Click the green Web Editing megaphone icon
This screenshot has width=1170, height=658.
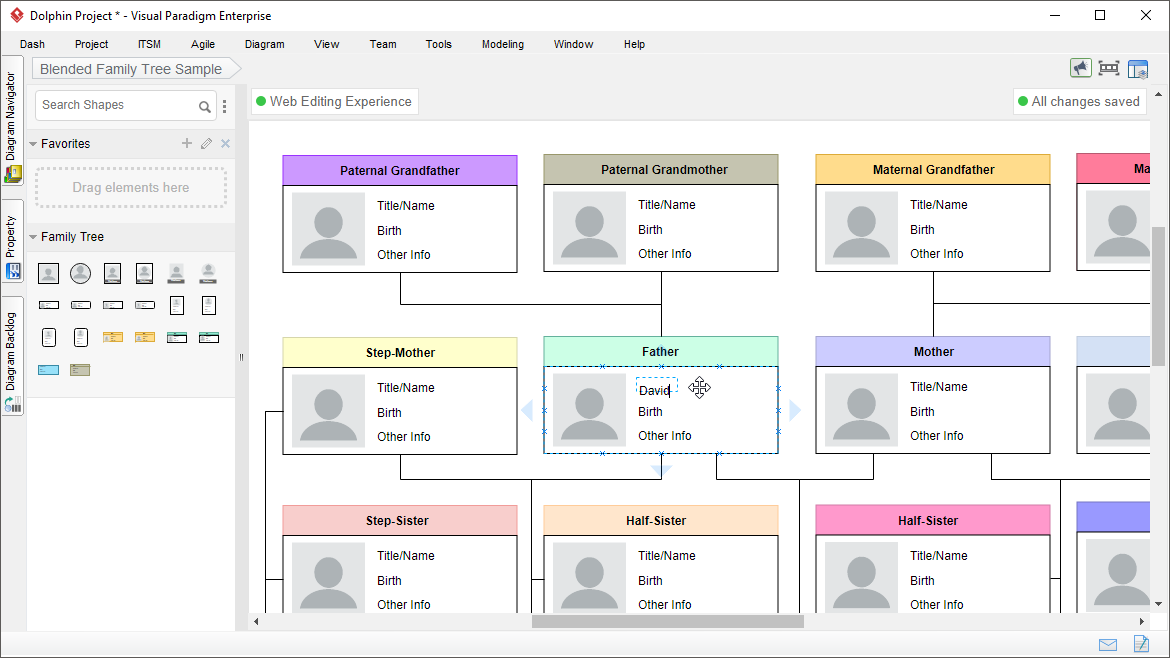point(1080,68)
